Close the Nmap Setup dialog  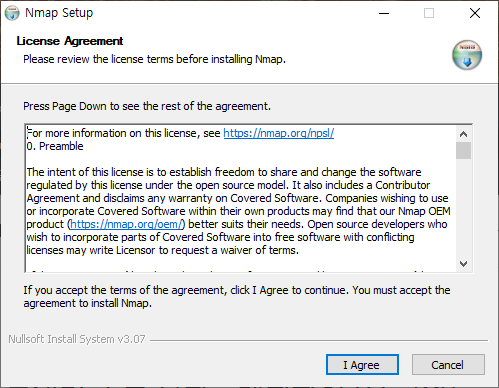point(475,13)
